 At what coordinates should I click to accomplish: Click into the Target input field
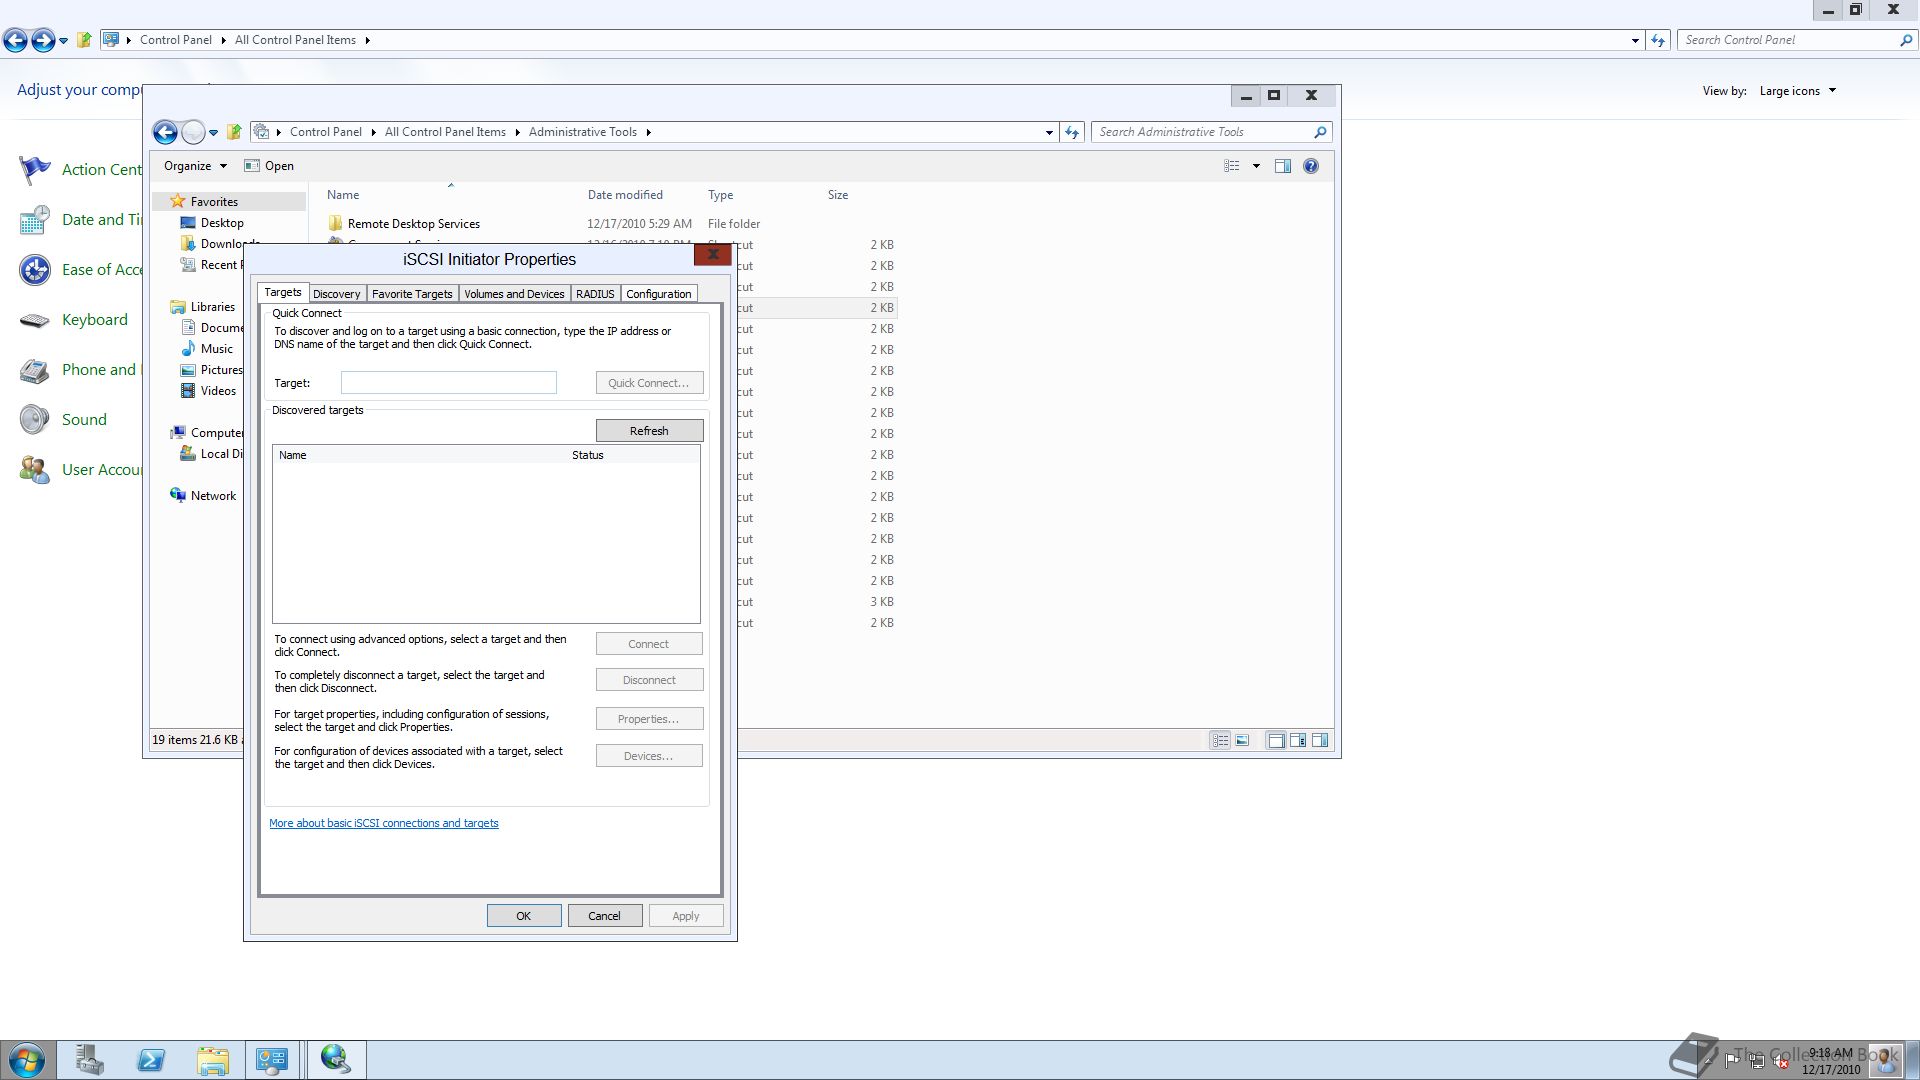click(448, 383)
